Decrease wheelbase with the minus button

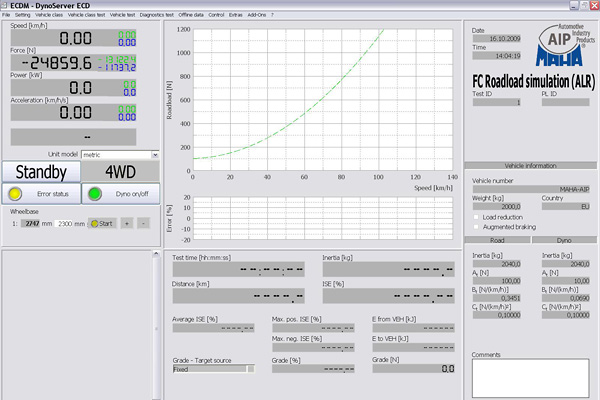point(143,222)
